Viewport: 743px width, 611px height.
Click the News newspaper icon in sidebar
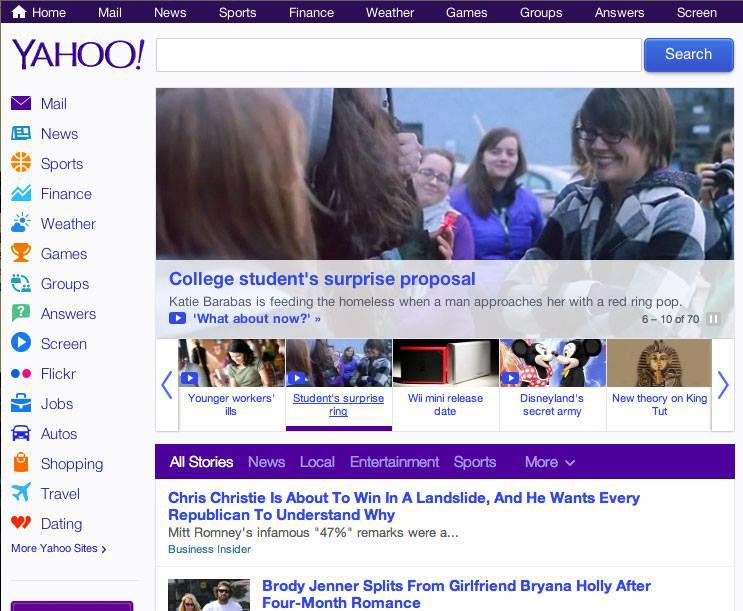tap(21, 133)
